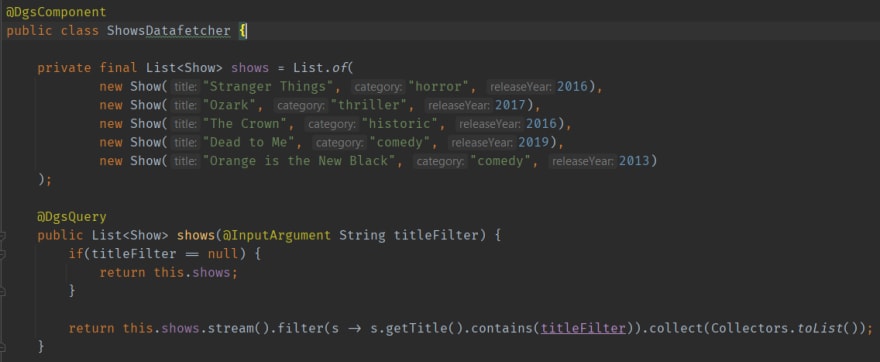Click the @DgsComponent annotation

[x=56, y=12]
